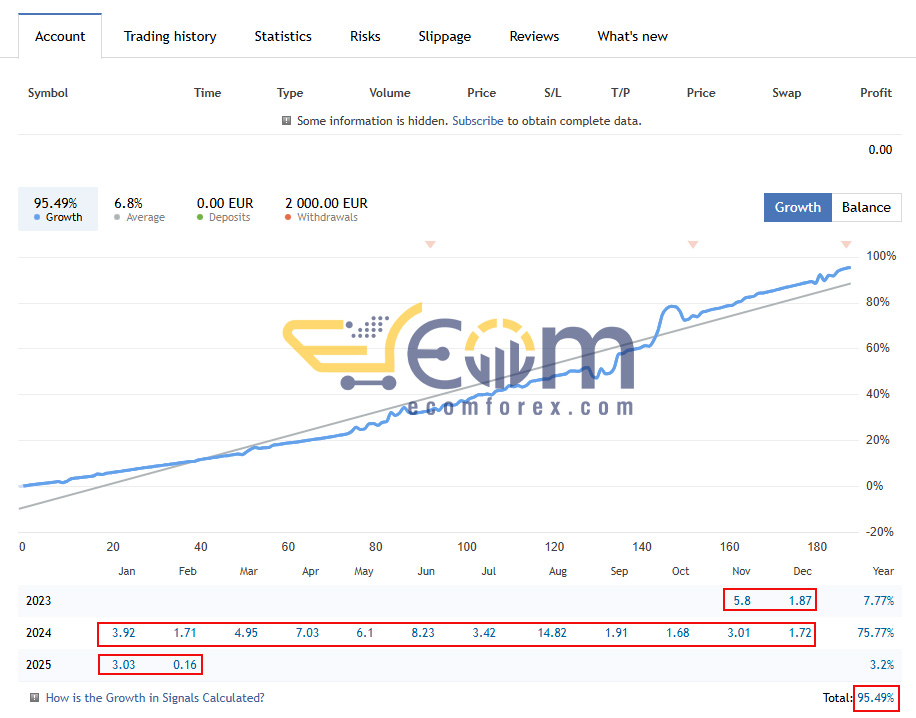The image size is (916, 718).
Task: Click the Time column header
Action: 207,93
